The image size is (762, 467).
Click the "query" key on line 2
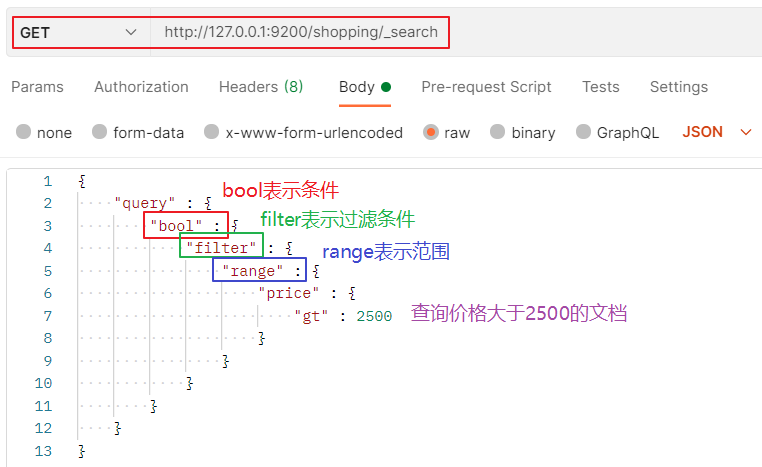144,203
